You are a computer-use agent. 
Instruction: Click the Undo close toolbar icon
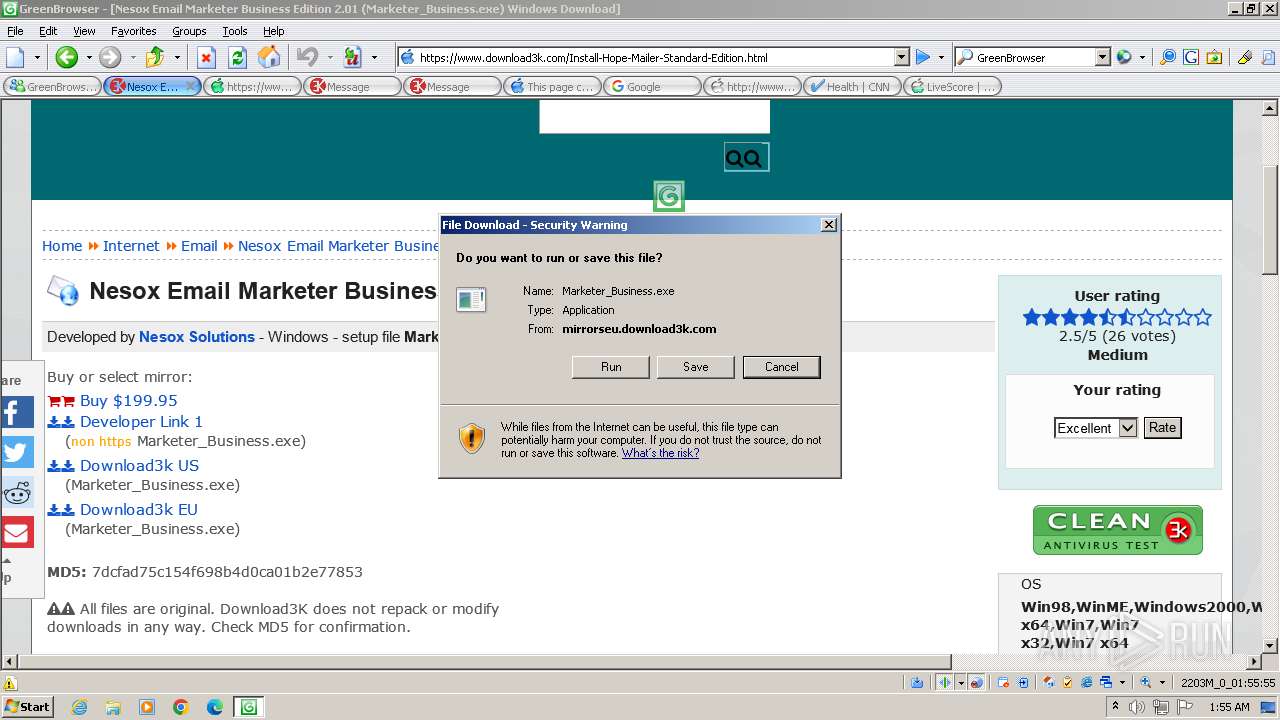(x=307, y=57)
